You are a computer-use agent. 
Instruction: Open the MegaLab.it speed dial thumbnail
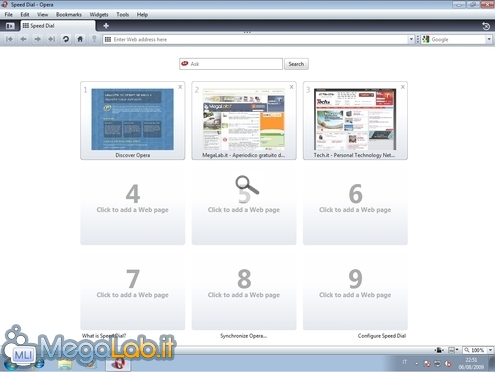(x=244, y=120)
